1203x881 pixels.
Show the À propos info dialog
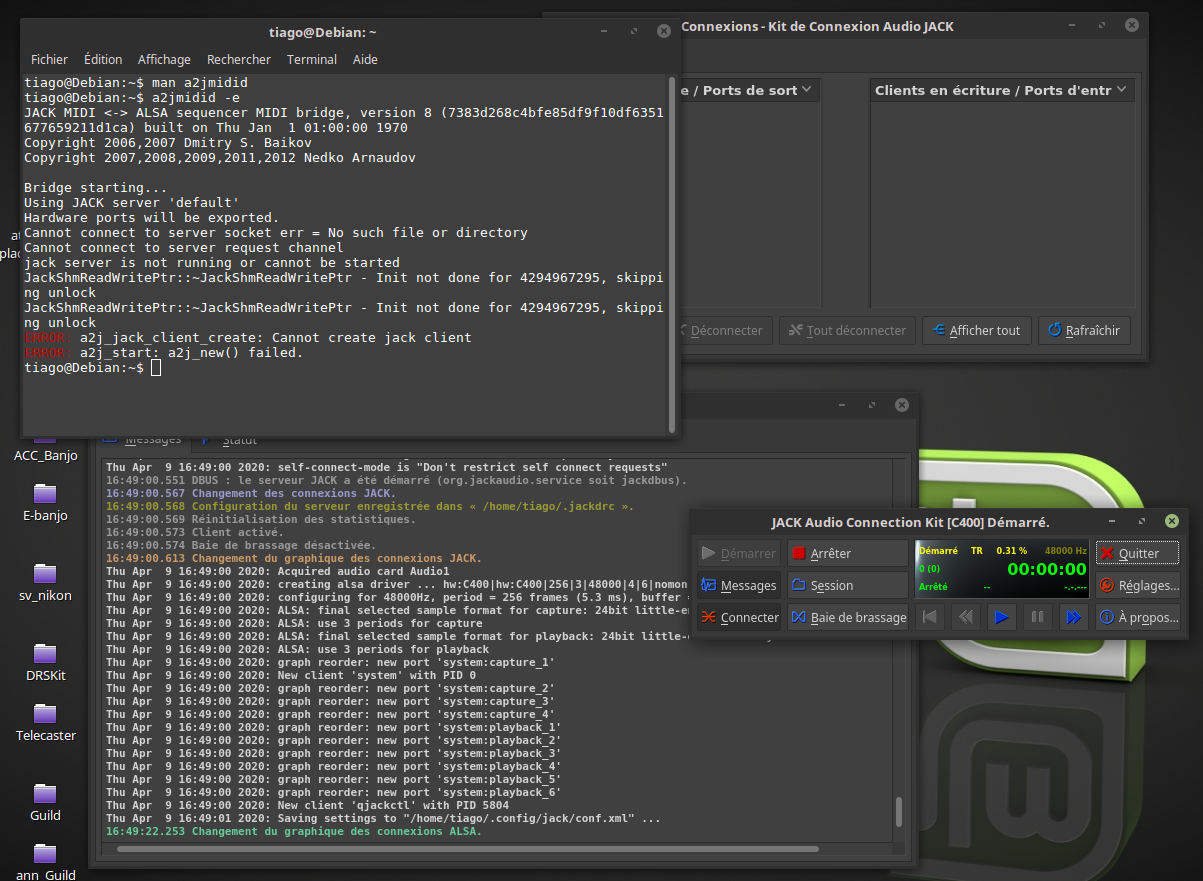coord(1137,617)
